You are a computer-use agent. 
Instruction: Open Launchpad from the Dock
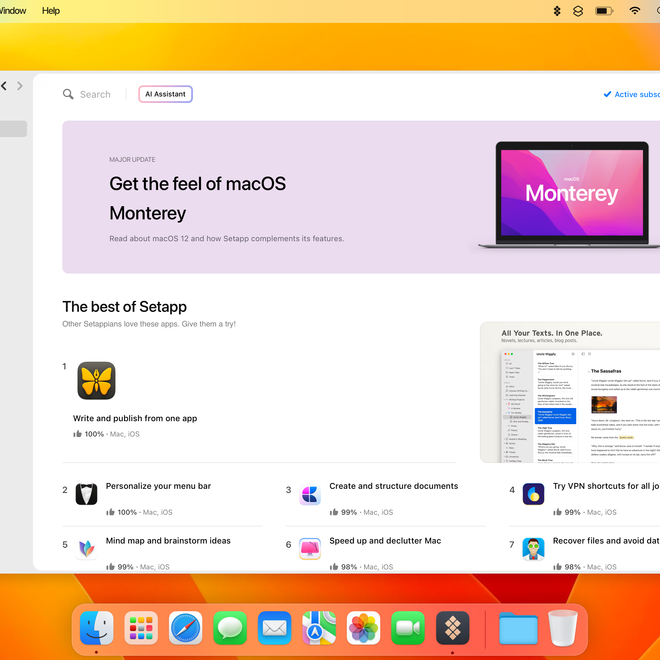pos(141,628)
